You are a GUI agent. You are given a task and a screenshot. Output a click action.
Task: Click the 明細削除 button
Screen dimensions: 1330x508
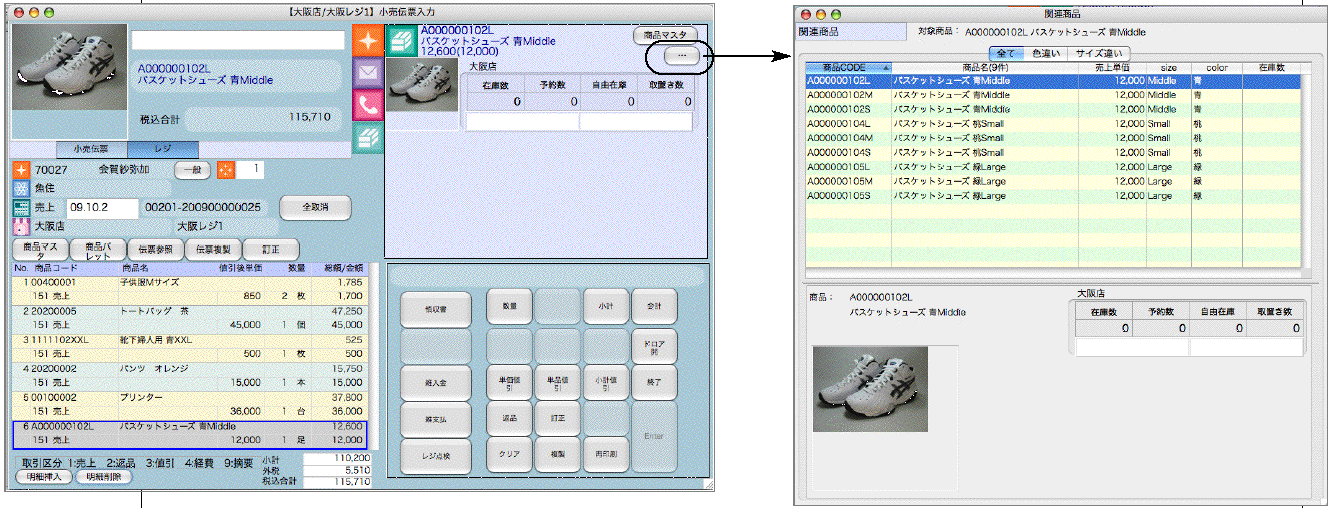103,477
